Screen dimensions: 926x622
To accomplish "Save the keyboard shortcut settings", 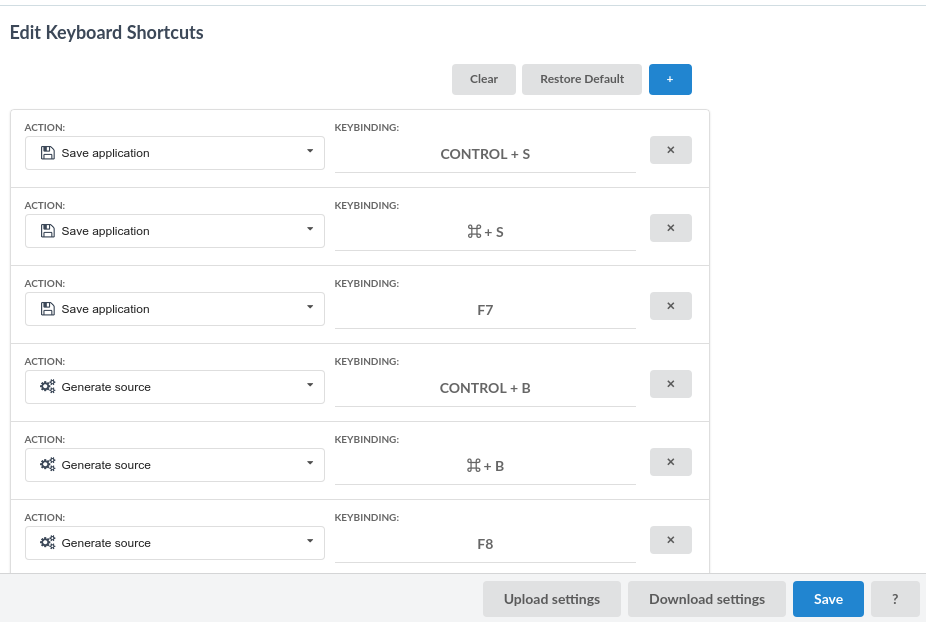I will 828,598.
